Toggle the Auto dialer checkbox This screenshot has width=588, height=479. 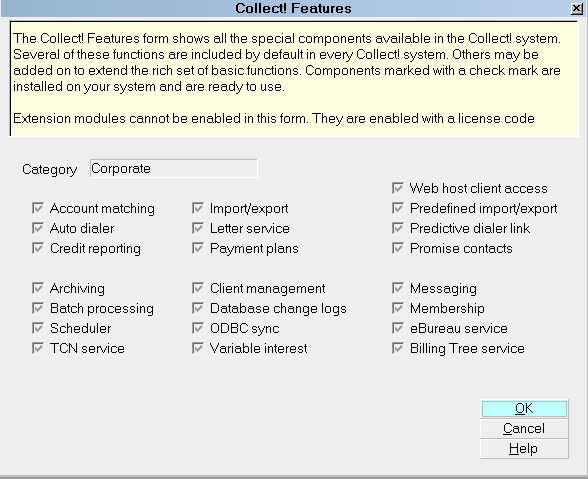[x=38, y=228]
